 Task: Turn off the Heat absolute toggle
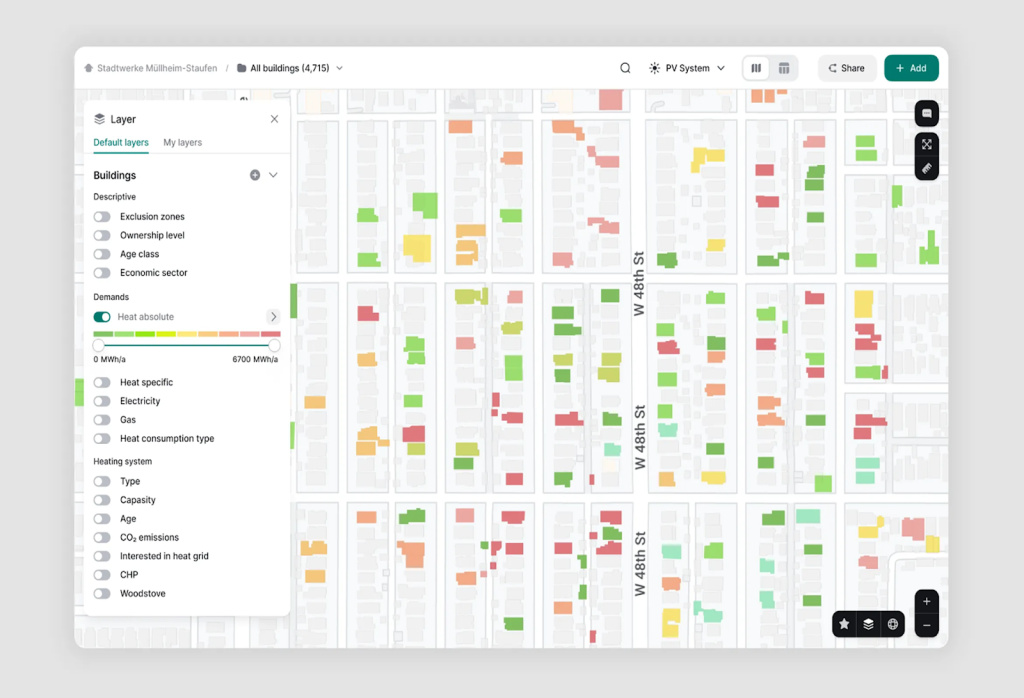(x=102, y=317)
